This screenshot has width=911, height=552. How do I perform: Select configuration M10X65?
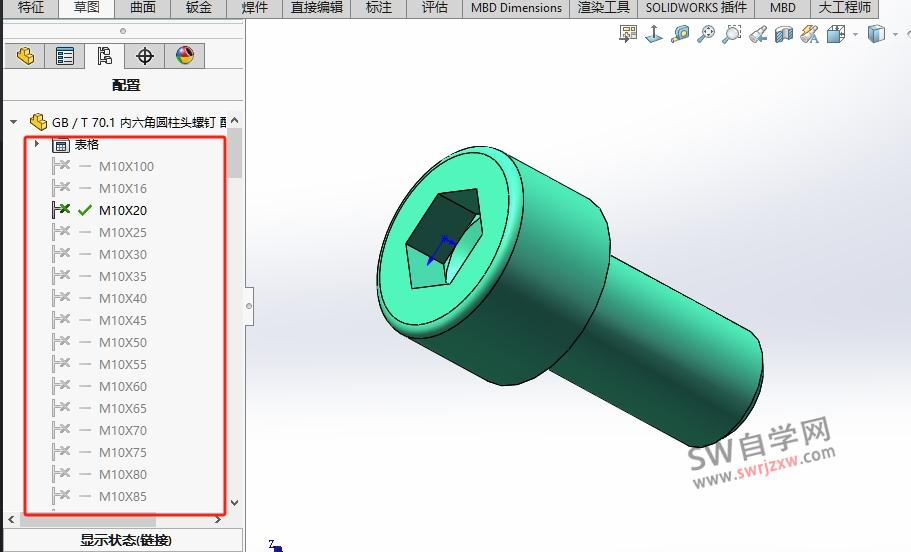coord(123,408)
